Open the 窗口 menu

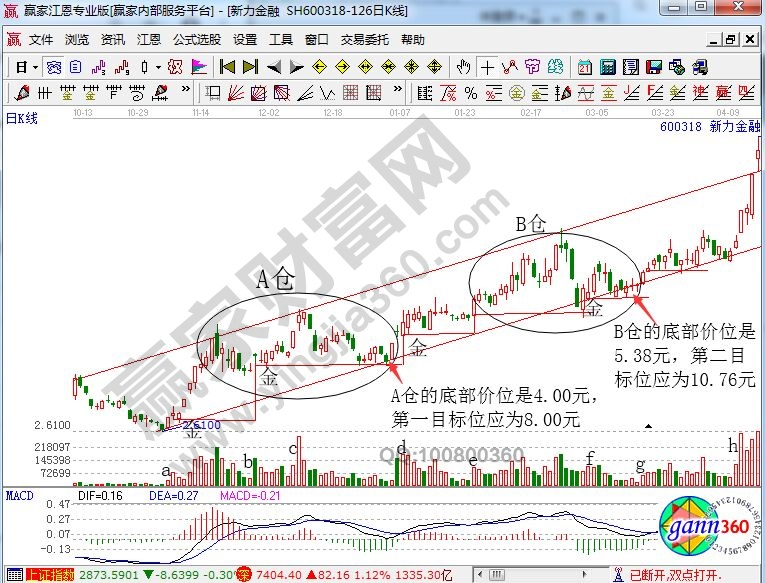click(317, 40)
